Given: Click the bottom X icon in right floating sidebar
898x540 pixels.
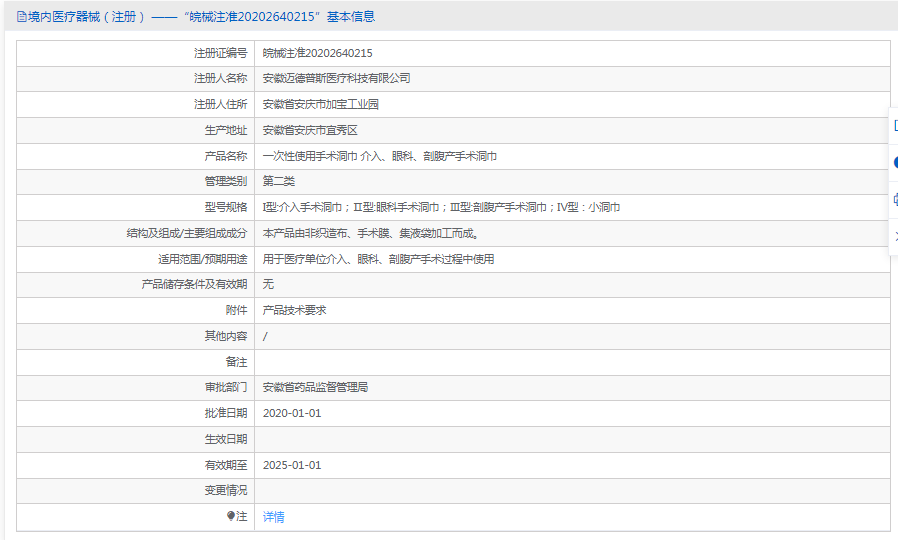Looking at the screenshot, I should (x=894, y=236).
